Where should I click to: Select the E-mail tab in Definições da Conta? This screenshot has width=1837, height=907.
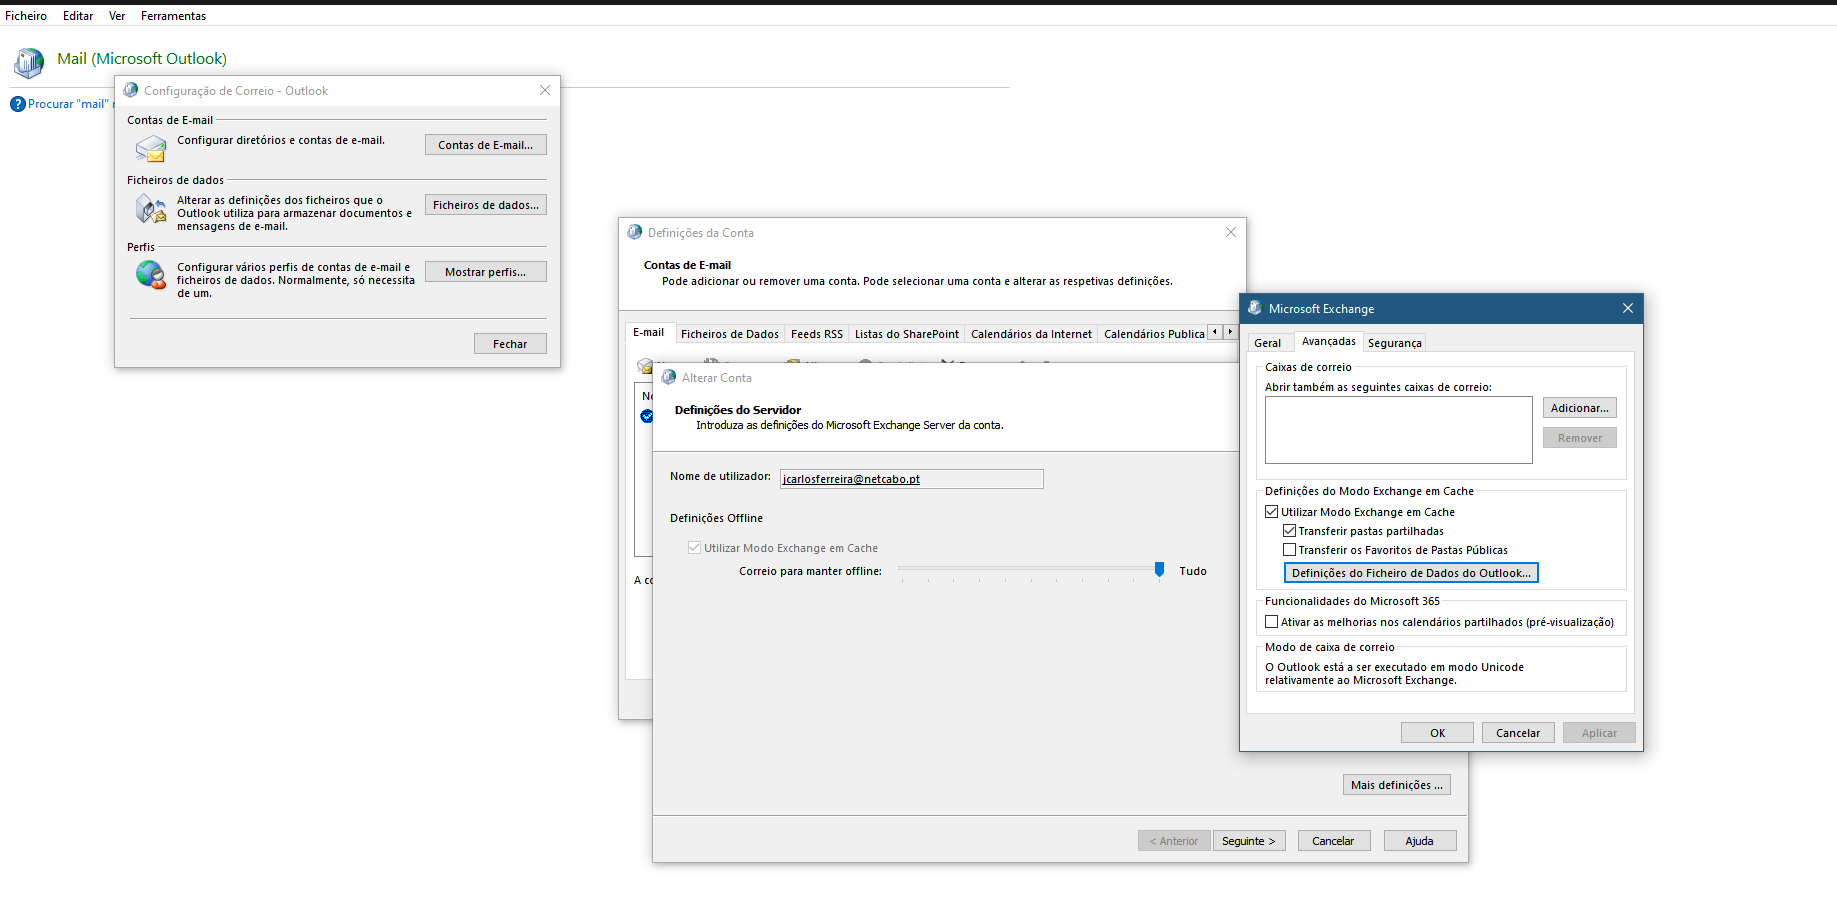click(x=648, y=332)
